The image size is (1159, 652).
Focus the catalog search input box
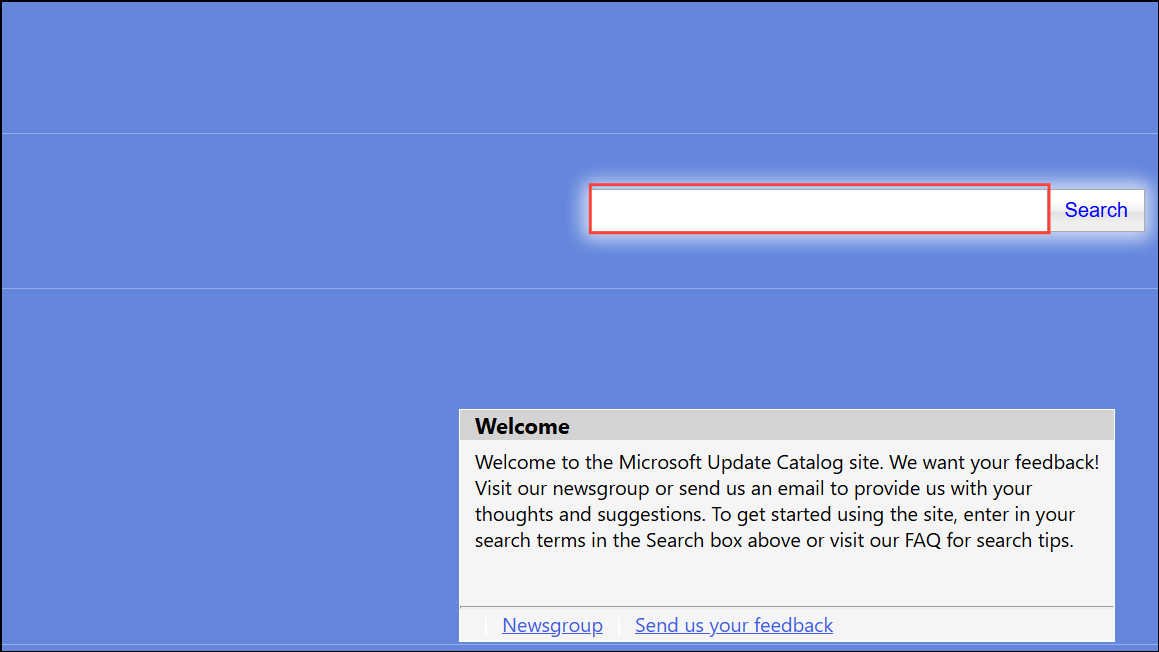click(820, 209)
